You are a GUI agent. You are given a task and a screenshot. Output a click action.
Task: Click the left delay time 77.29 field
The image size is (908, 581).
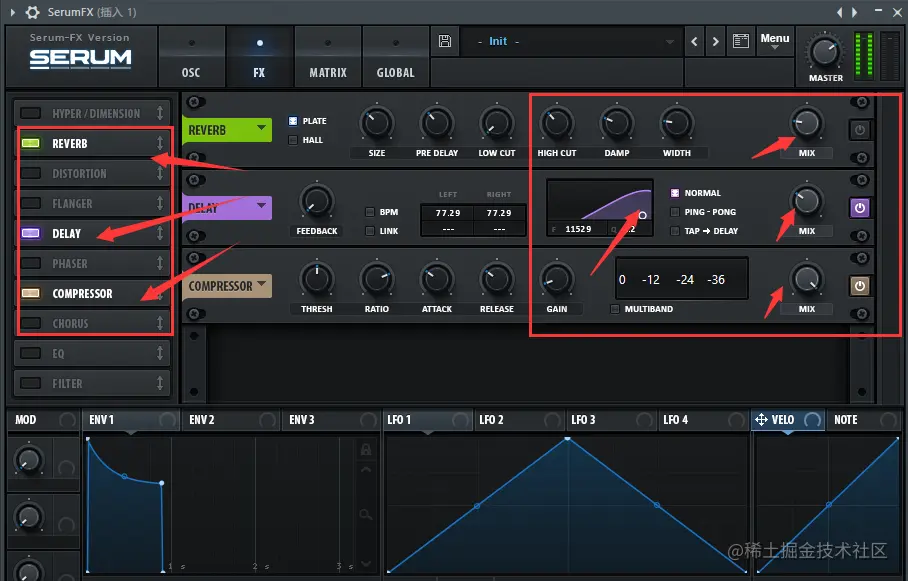point(448,213)
